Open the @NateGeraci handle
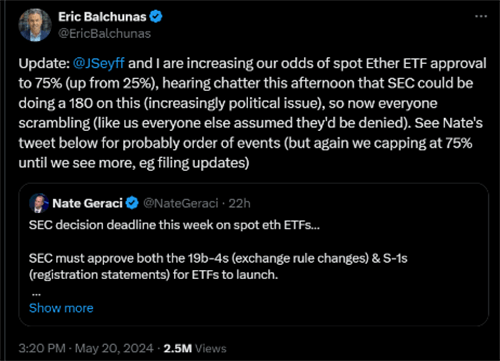This screenshot has height=361, width=500. pos(181,203)
